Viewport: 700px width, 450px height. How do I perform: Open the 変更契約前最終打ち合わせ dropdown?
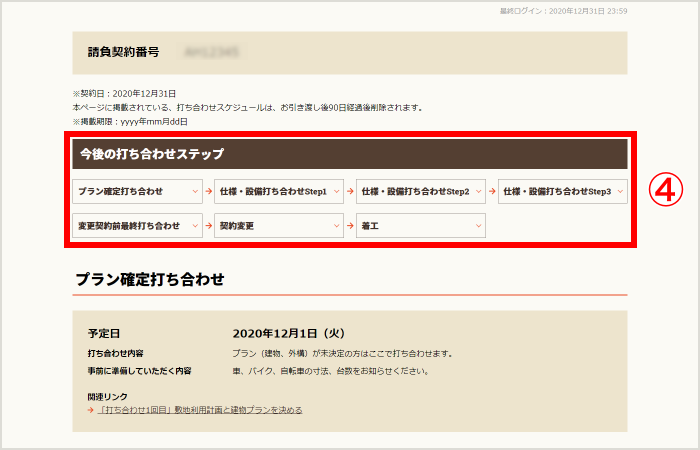click(137, 225)
